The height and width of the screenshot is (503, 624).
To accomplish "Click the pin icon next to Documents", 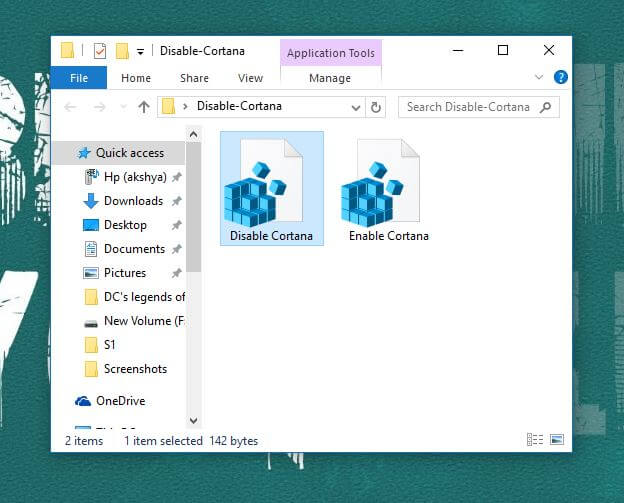I will pos(177,249).
